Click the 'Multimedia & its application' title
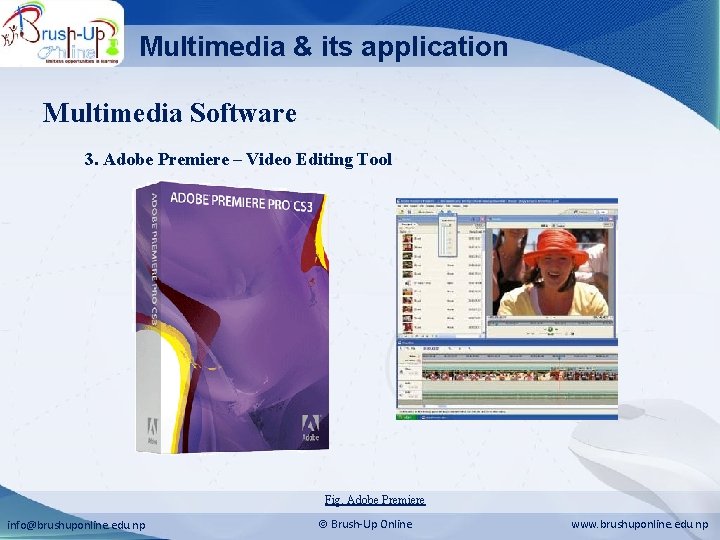The image size is (720, 540). point(324,46)
